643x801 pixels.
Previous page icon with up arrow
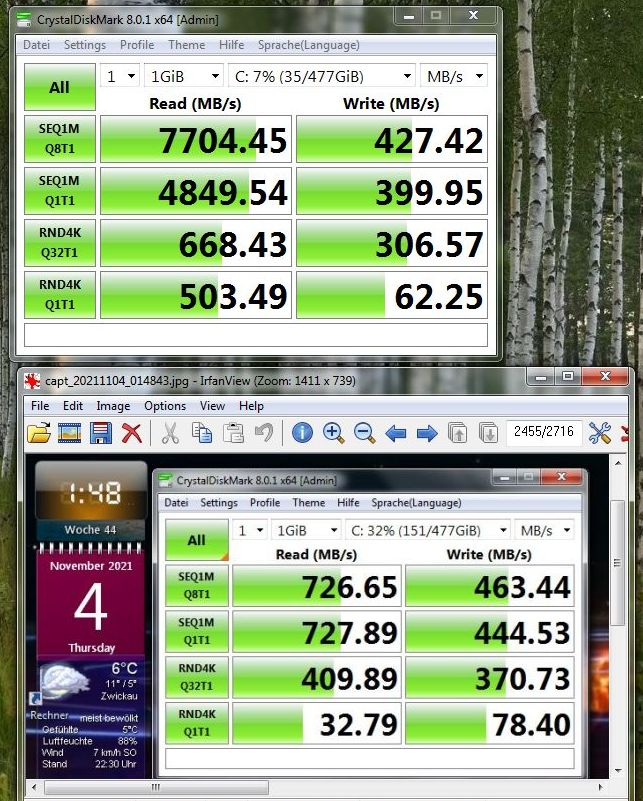point(457,433)
